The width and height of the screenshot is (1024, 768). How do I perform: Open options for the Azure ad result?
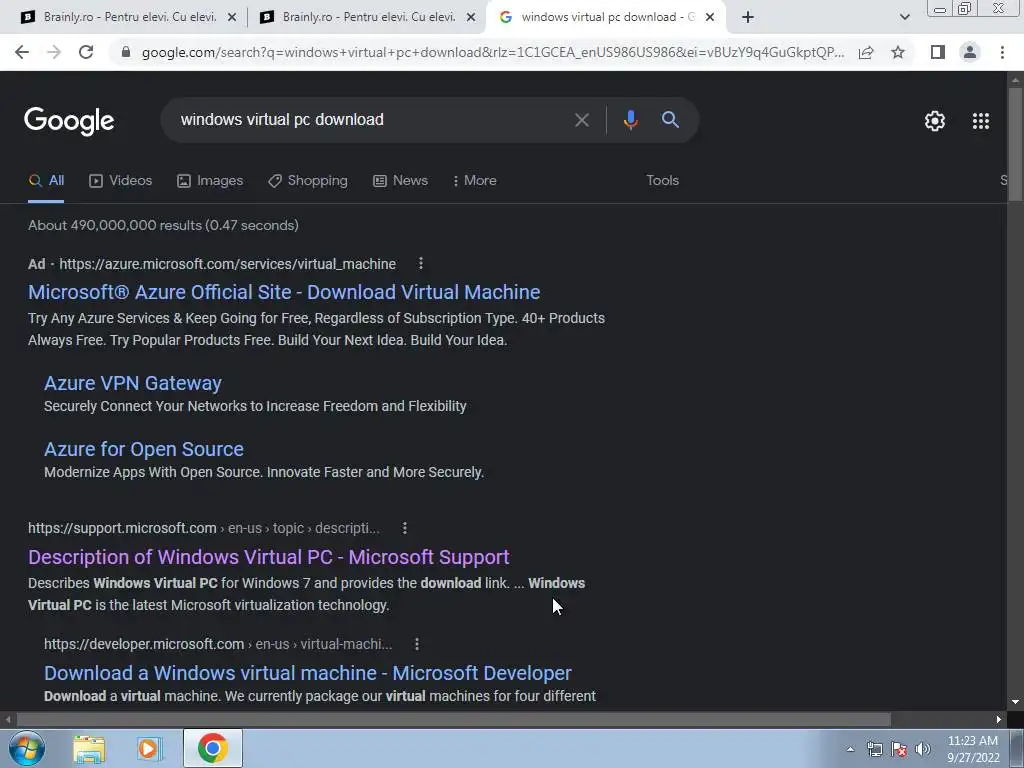pos(421,263)
